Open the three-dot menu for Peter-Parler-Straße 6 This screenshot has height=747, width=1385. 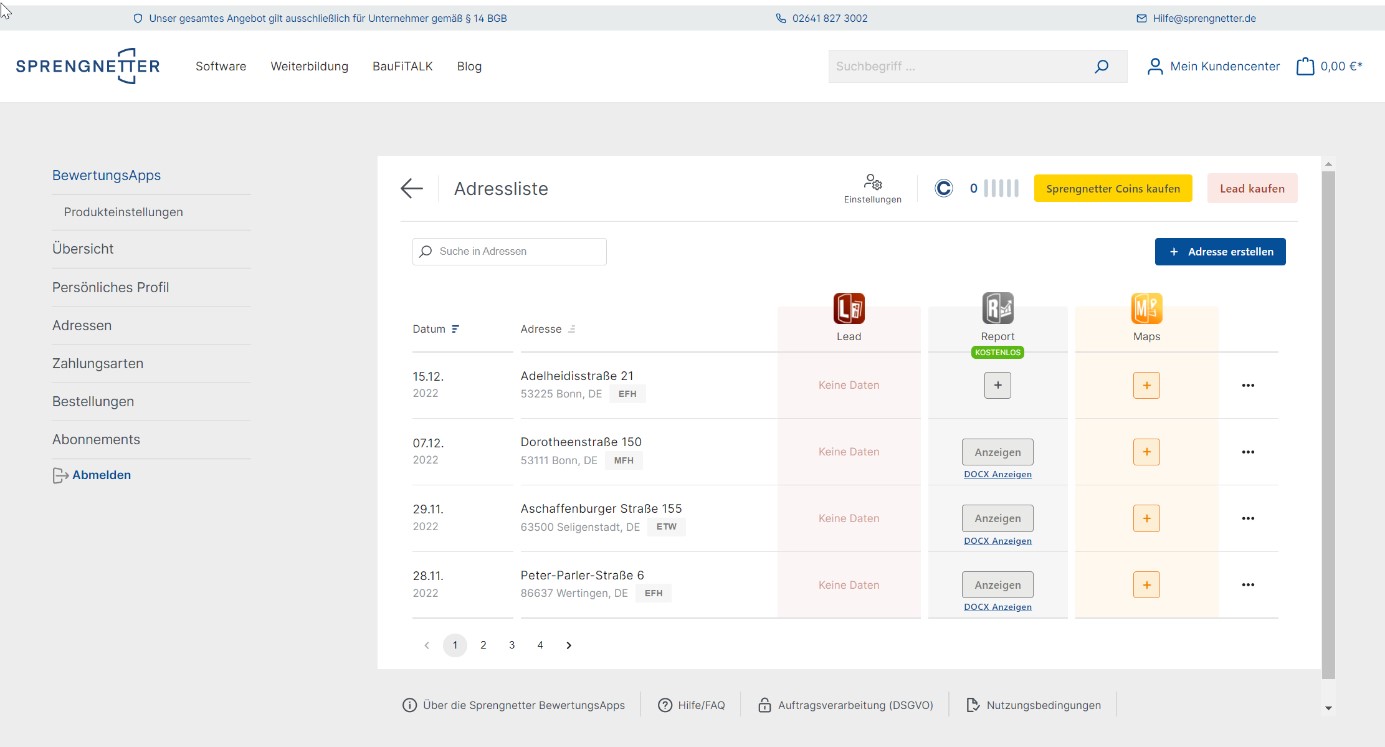pyautogui.click(x=1247, y=585)
